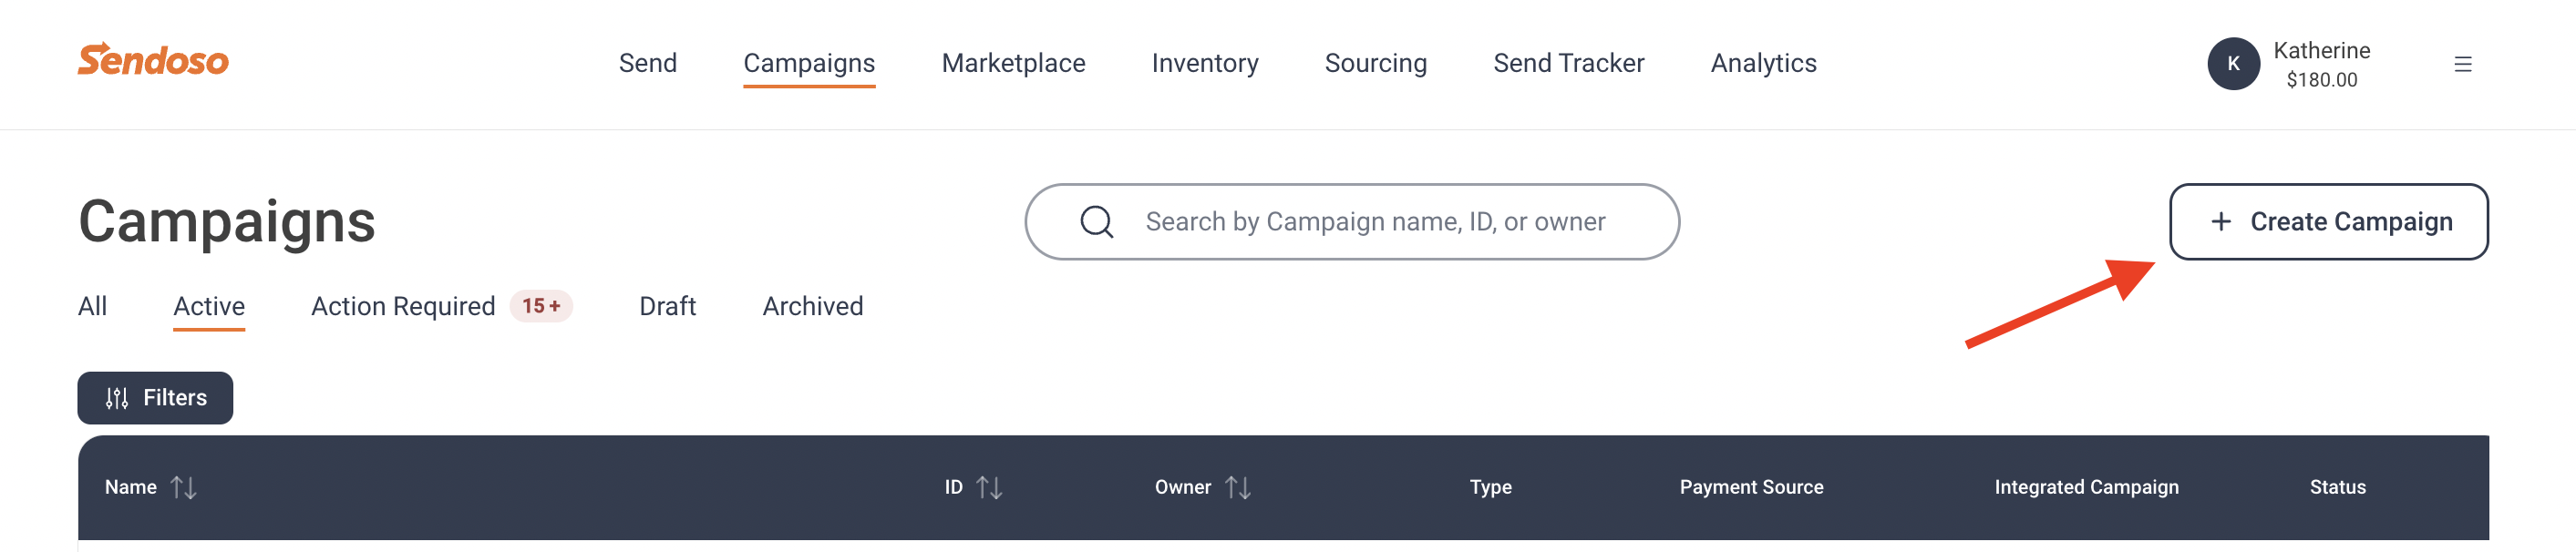2576x552 pixels.
Task: Go to Marketplace in navigation
Action: tap(1013, 63)
